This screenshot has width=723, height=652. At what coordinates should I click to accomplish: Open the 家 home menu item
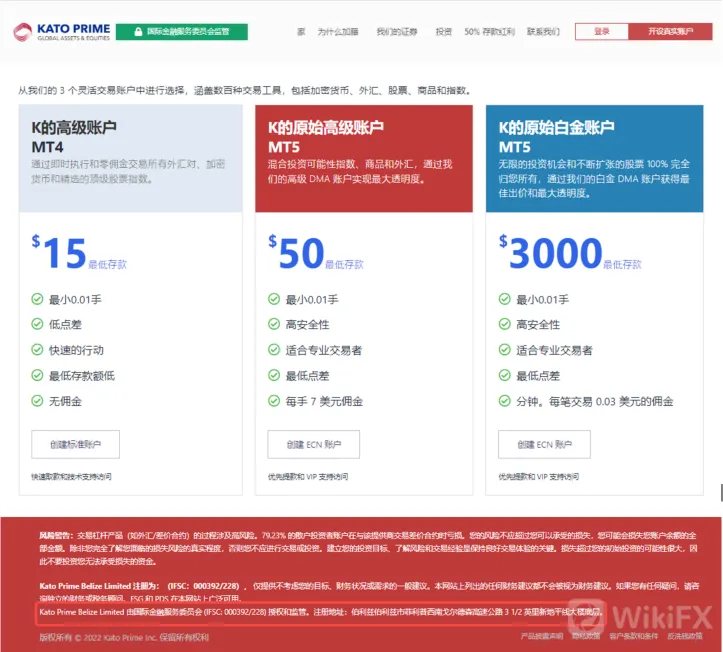tap(301, 32)
